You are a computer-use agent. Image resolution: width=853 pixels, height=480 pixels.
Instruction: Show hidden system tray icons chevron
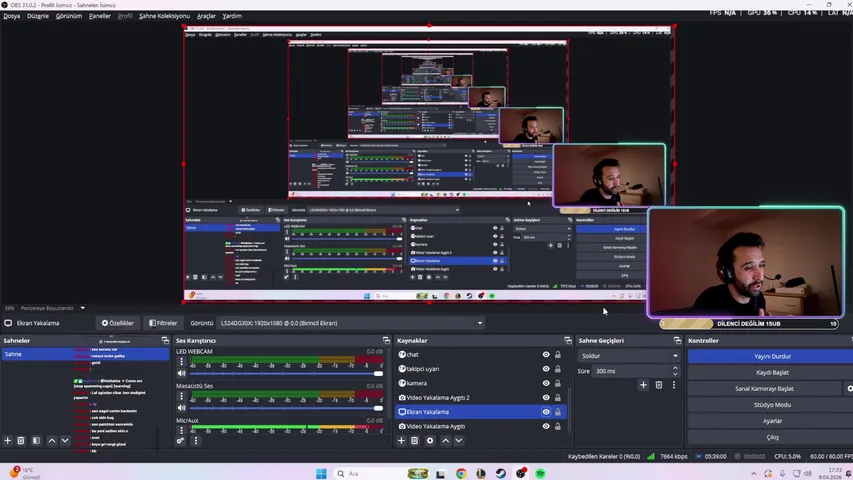pos(753,473)
